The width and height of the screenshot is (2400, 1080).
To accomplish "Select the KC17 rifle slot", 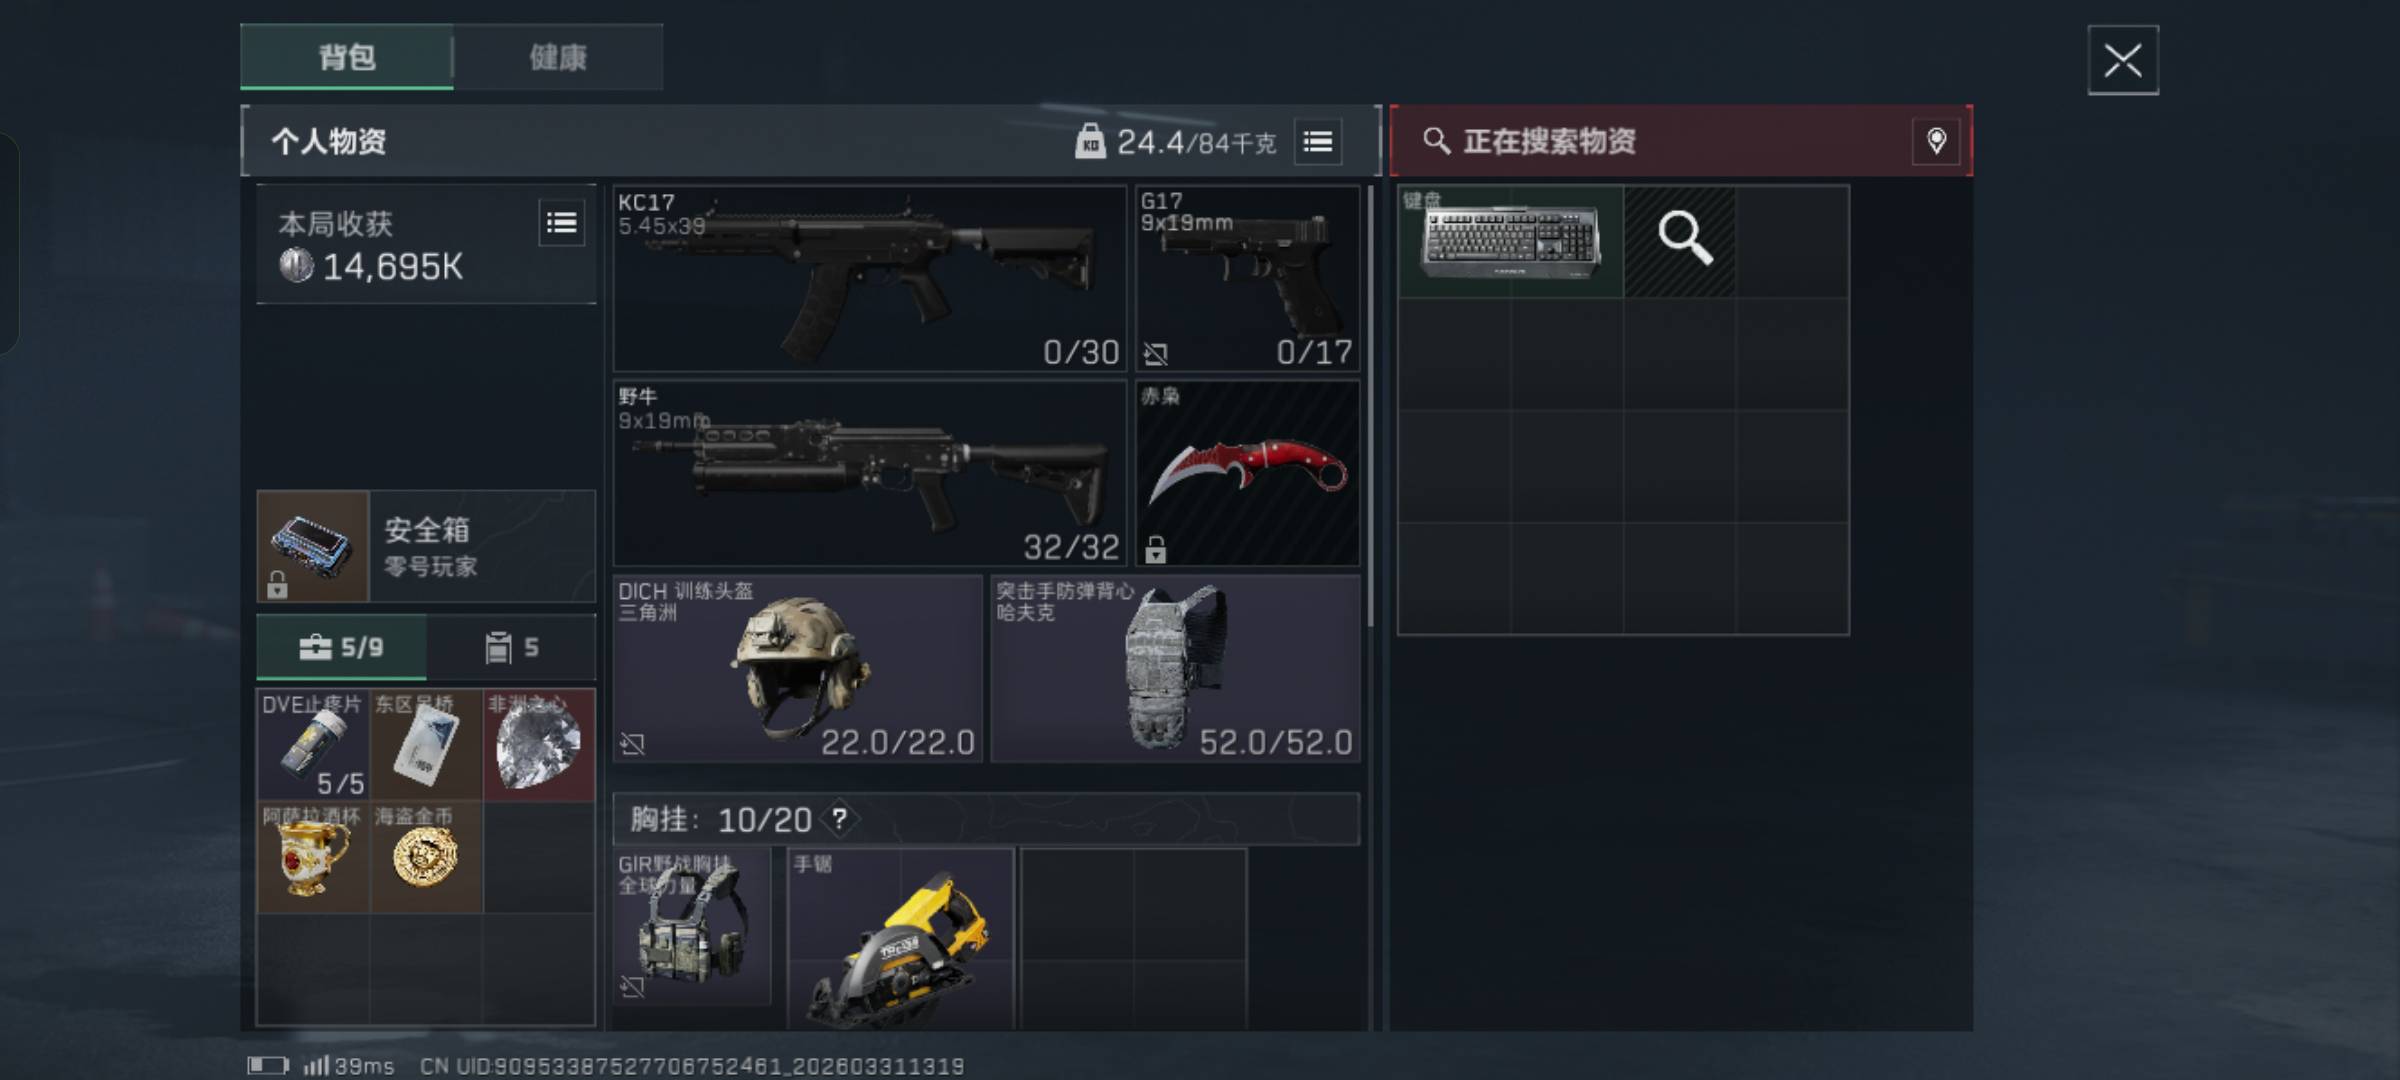I will coord(870,279).
